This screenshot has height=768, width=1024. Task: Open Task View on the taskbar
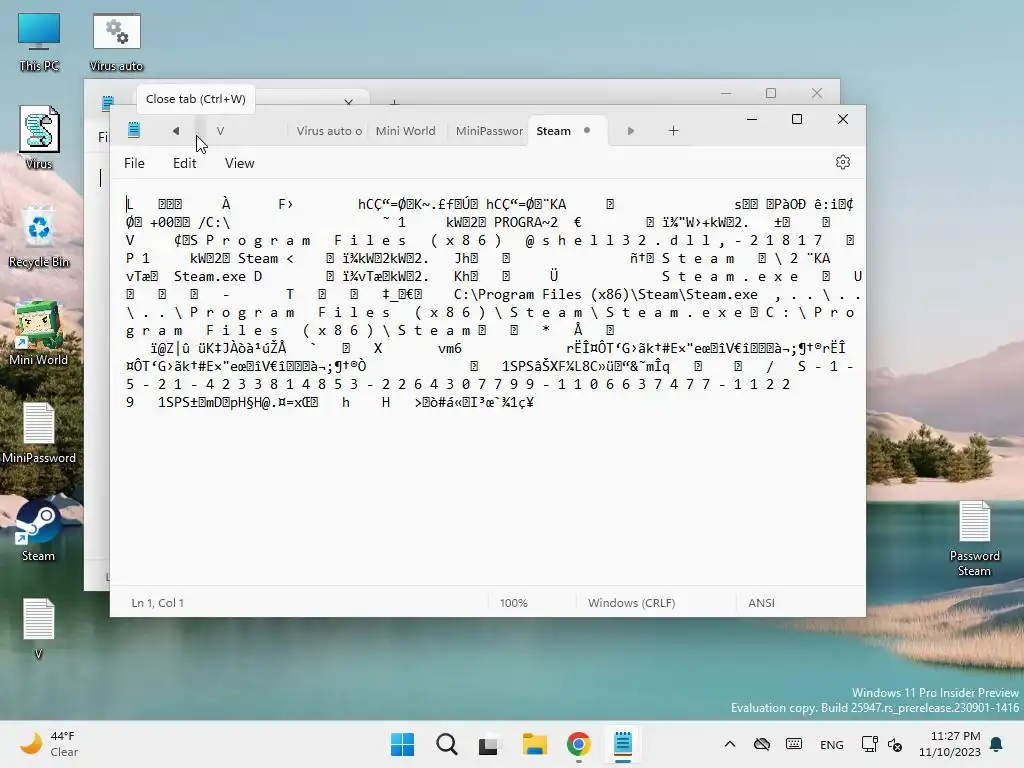(x=489, y=744)
